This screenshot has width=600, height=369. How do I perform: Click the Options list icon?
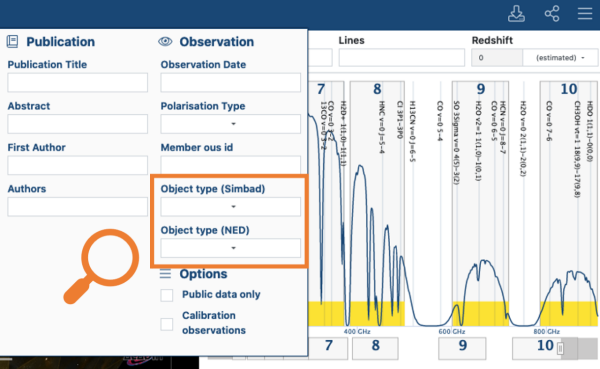[165, 274]
